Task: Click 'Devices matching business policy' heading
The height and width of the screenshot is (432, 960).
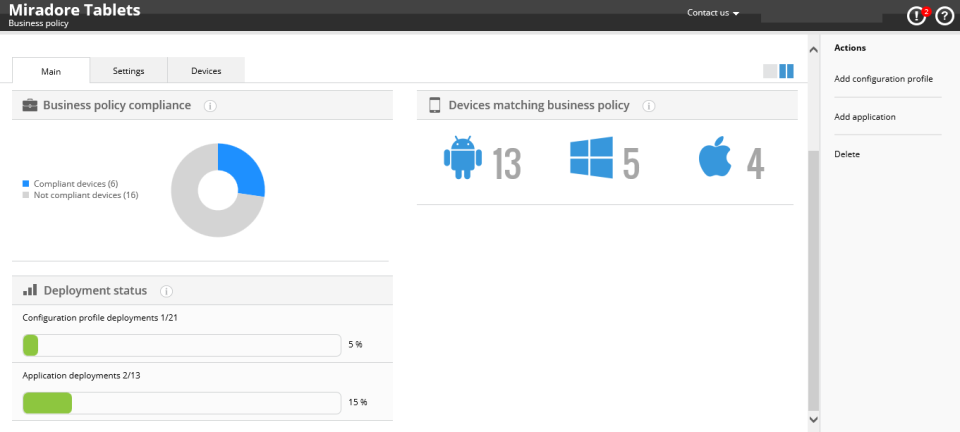Action: (x=539, y=105)
